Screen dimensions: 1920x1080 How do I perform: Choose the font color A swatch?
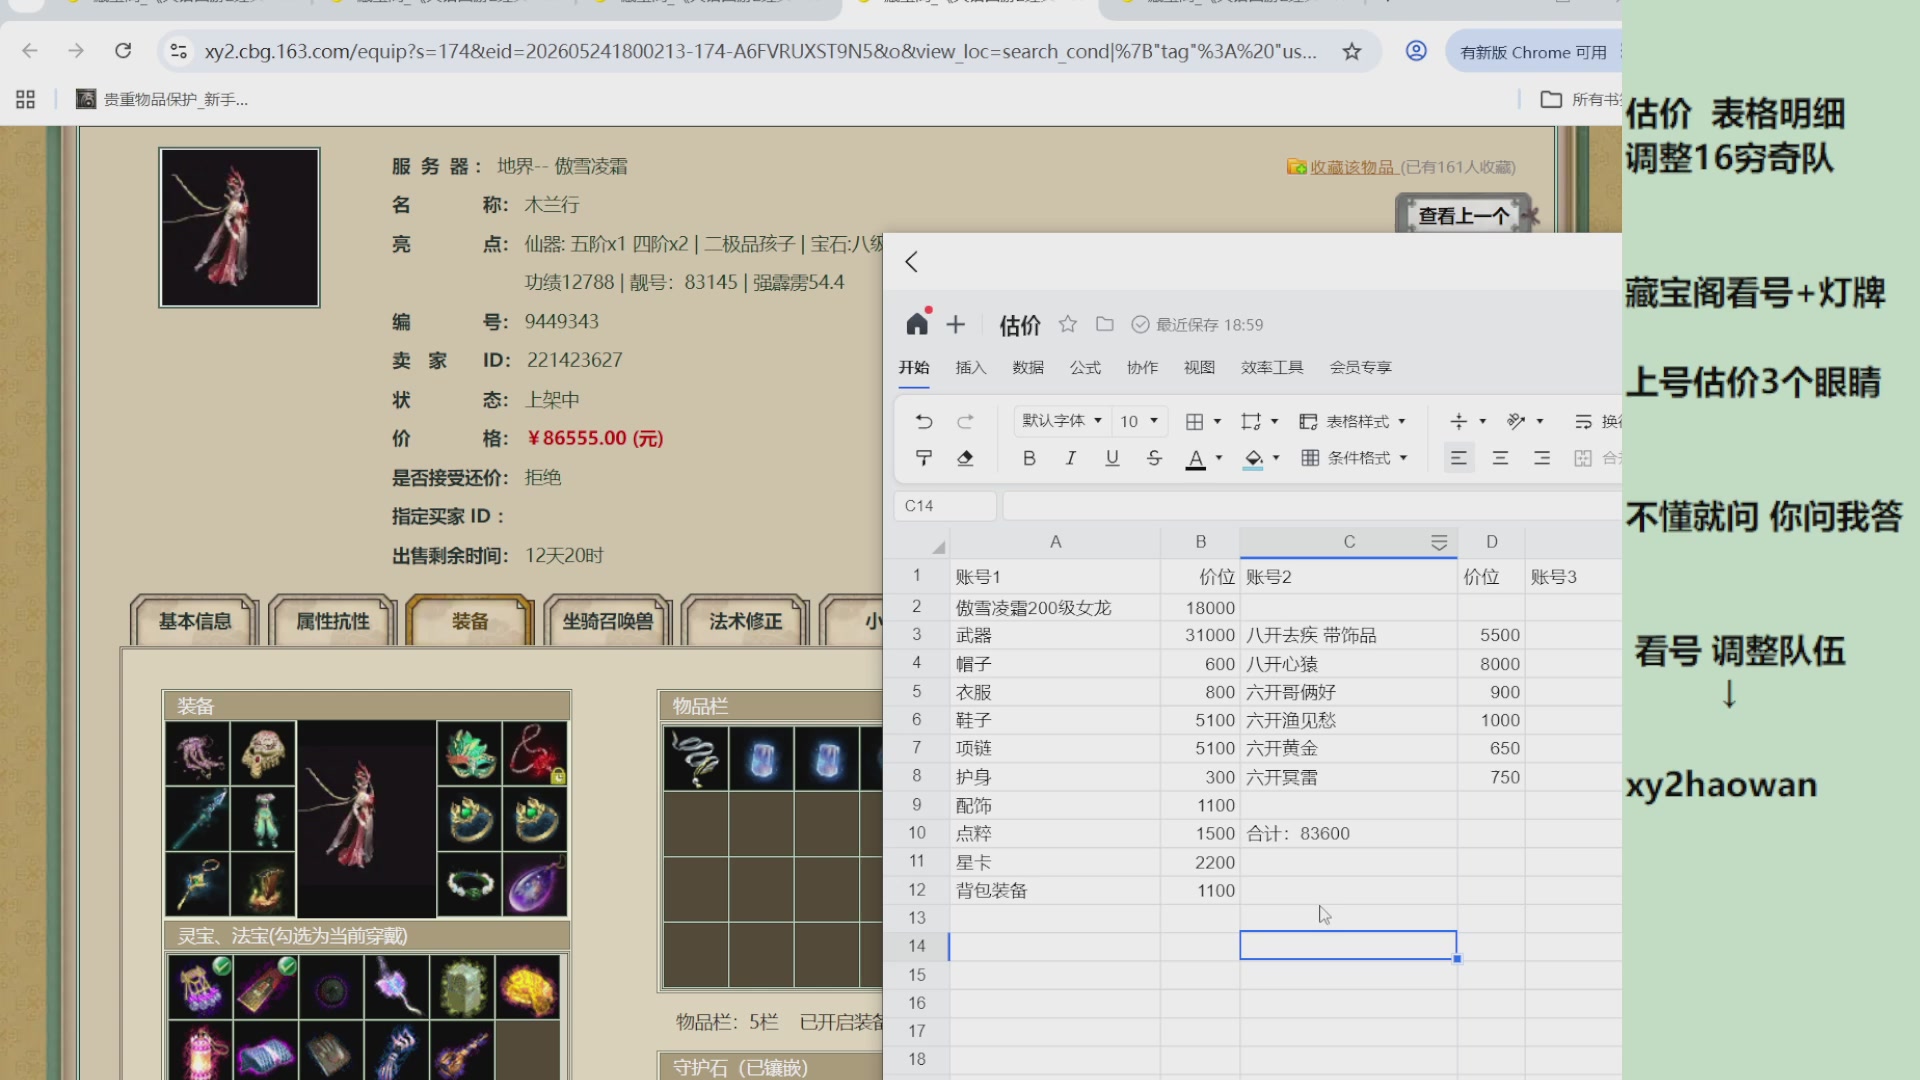[1195, 458]
